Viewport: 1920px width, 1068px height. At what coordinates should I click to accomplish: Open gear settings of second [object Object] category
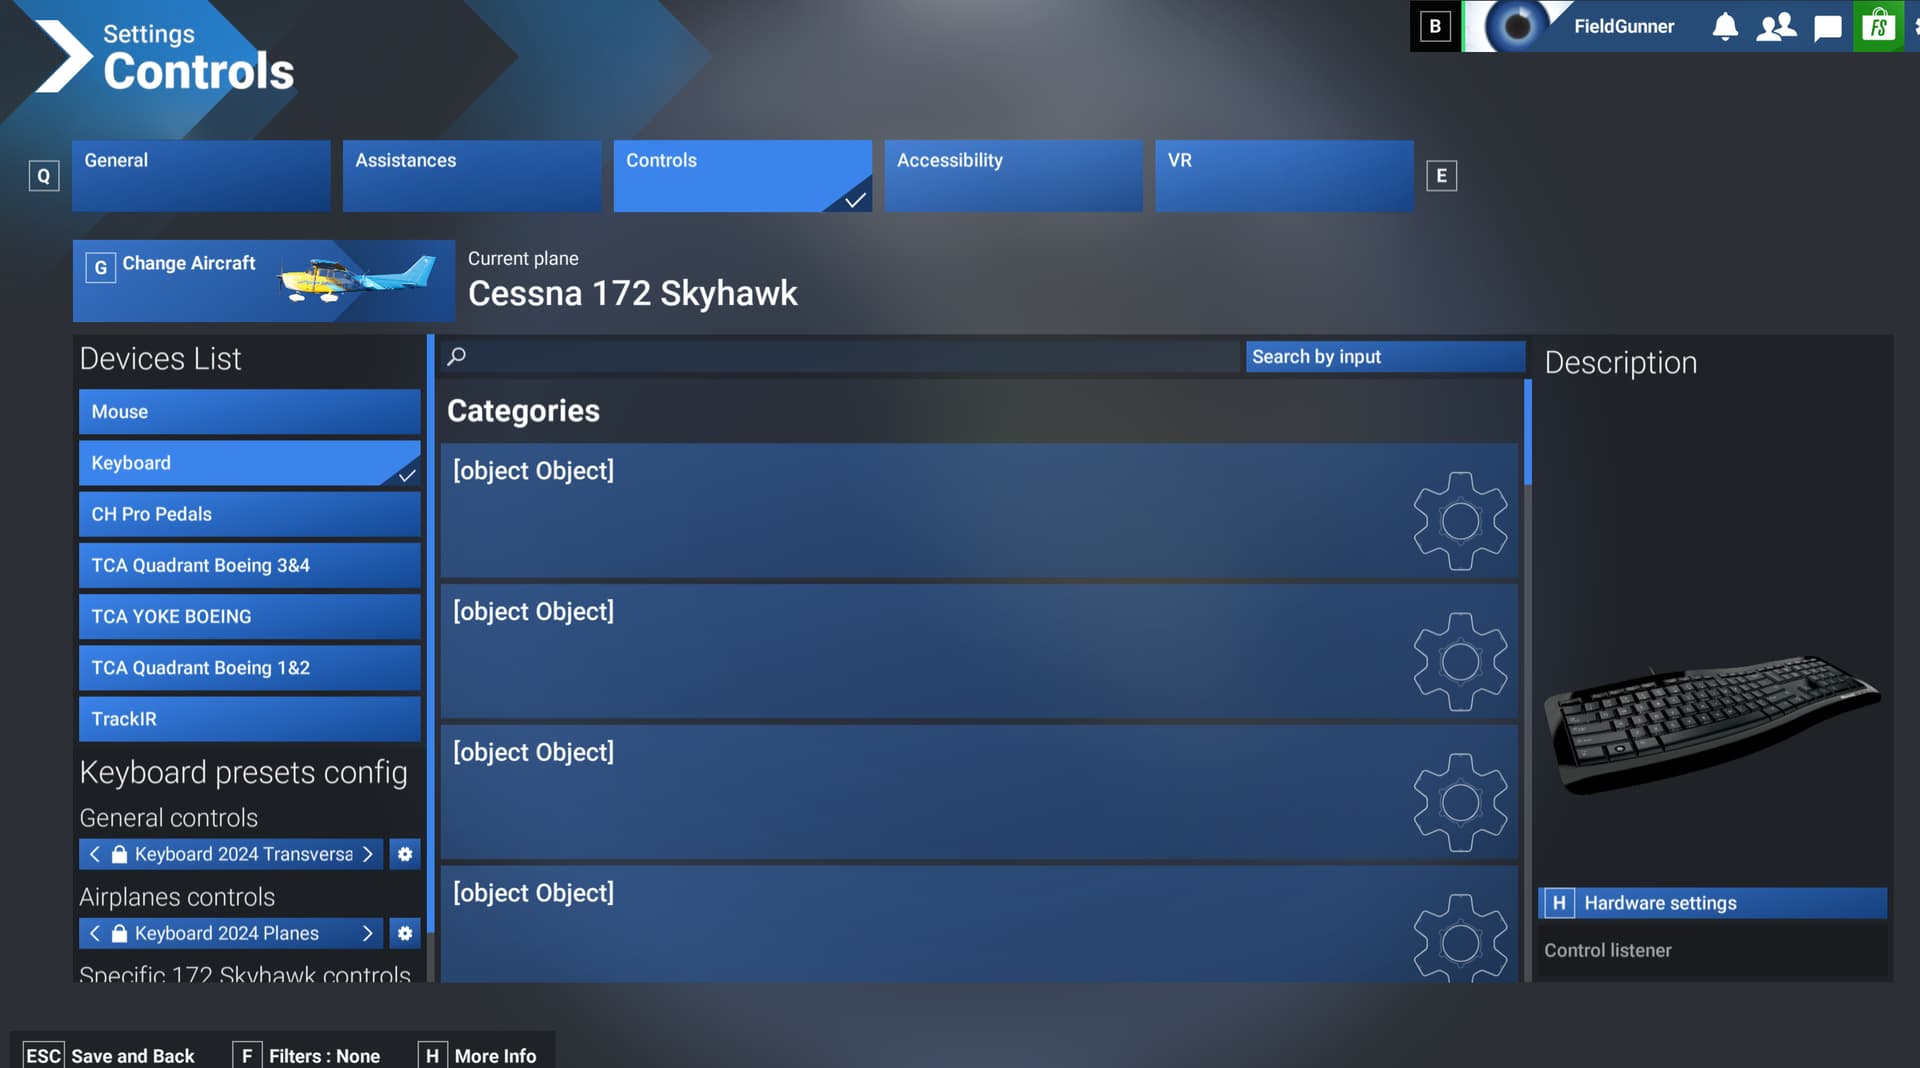tap(1460, 662)
